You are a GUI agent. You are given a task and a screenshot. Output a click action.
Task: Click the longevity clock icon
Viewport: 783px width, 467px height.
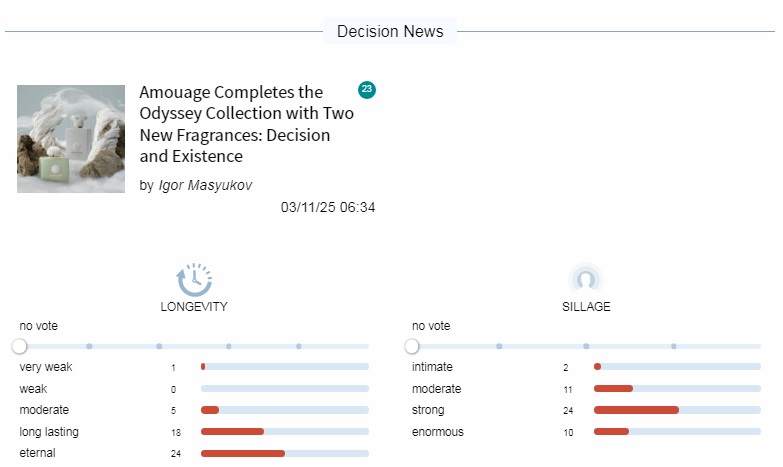194,279
